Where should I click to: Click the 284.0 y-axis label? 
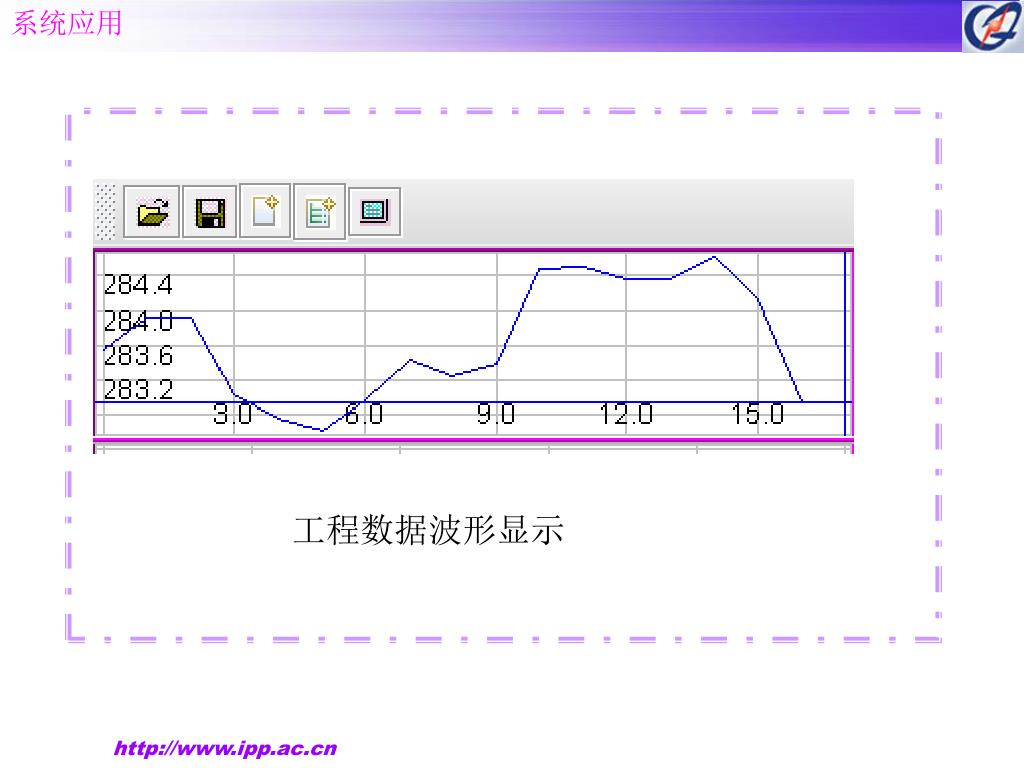pos(138,321)
